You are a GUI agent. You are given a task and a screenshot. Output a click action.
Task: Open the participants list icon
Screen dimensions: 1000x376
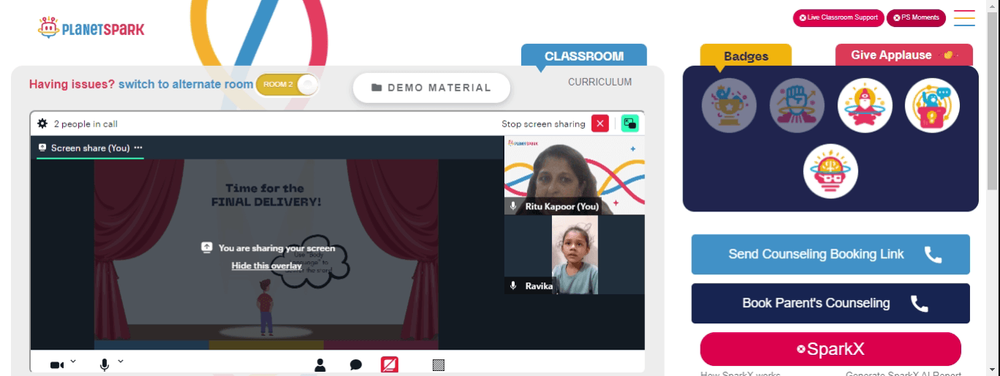tap(320, 365)
